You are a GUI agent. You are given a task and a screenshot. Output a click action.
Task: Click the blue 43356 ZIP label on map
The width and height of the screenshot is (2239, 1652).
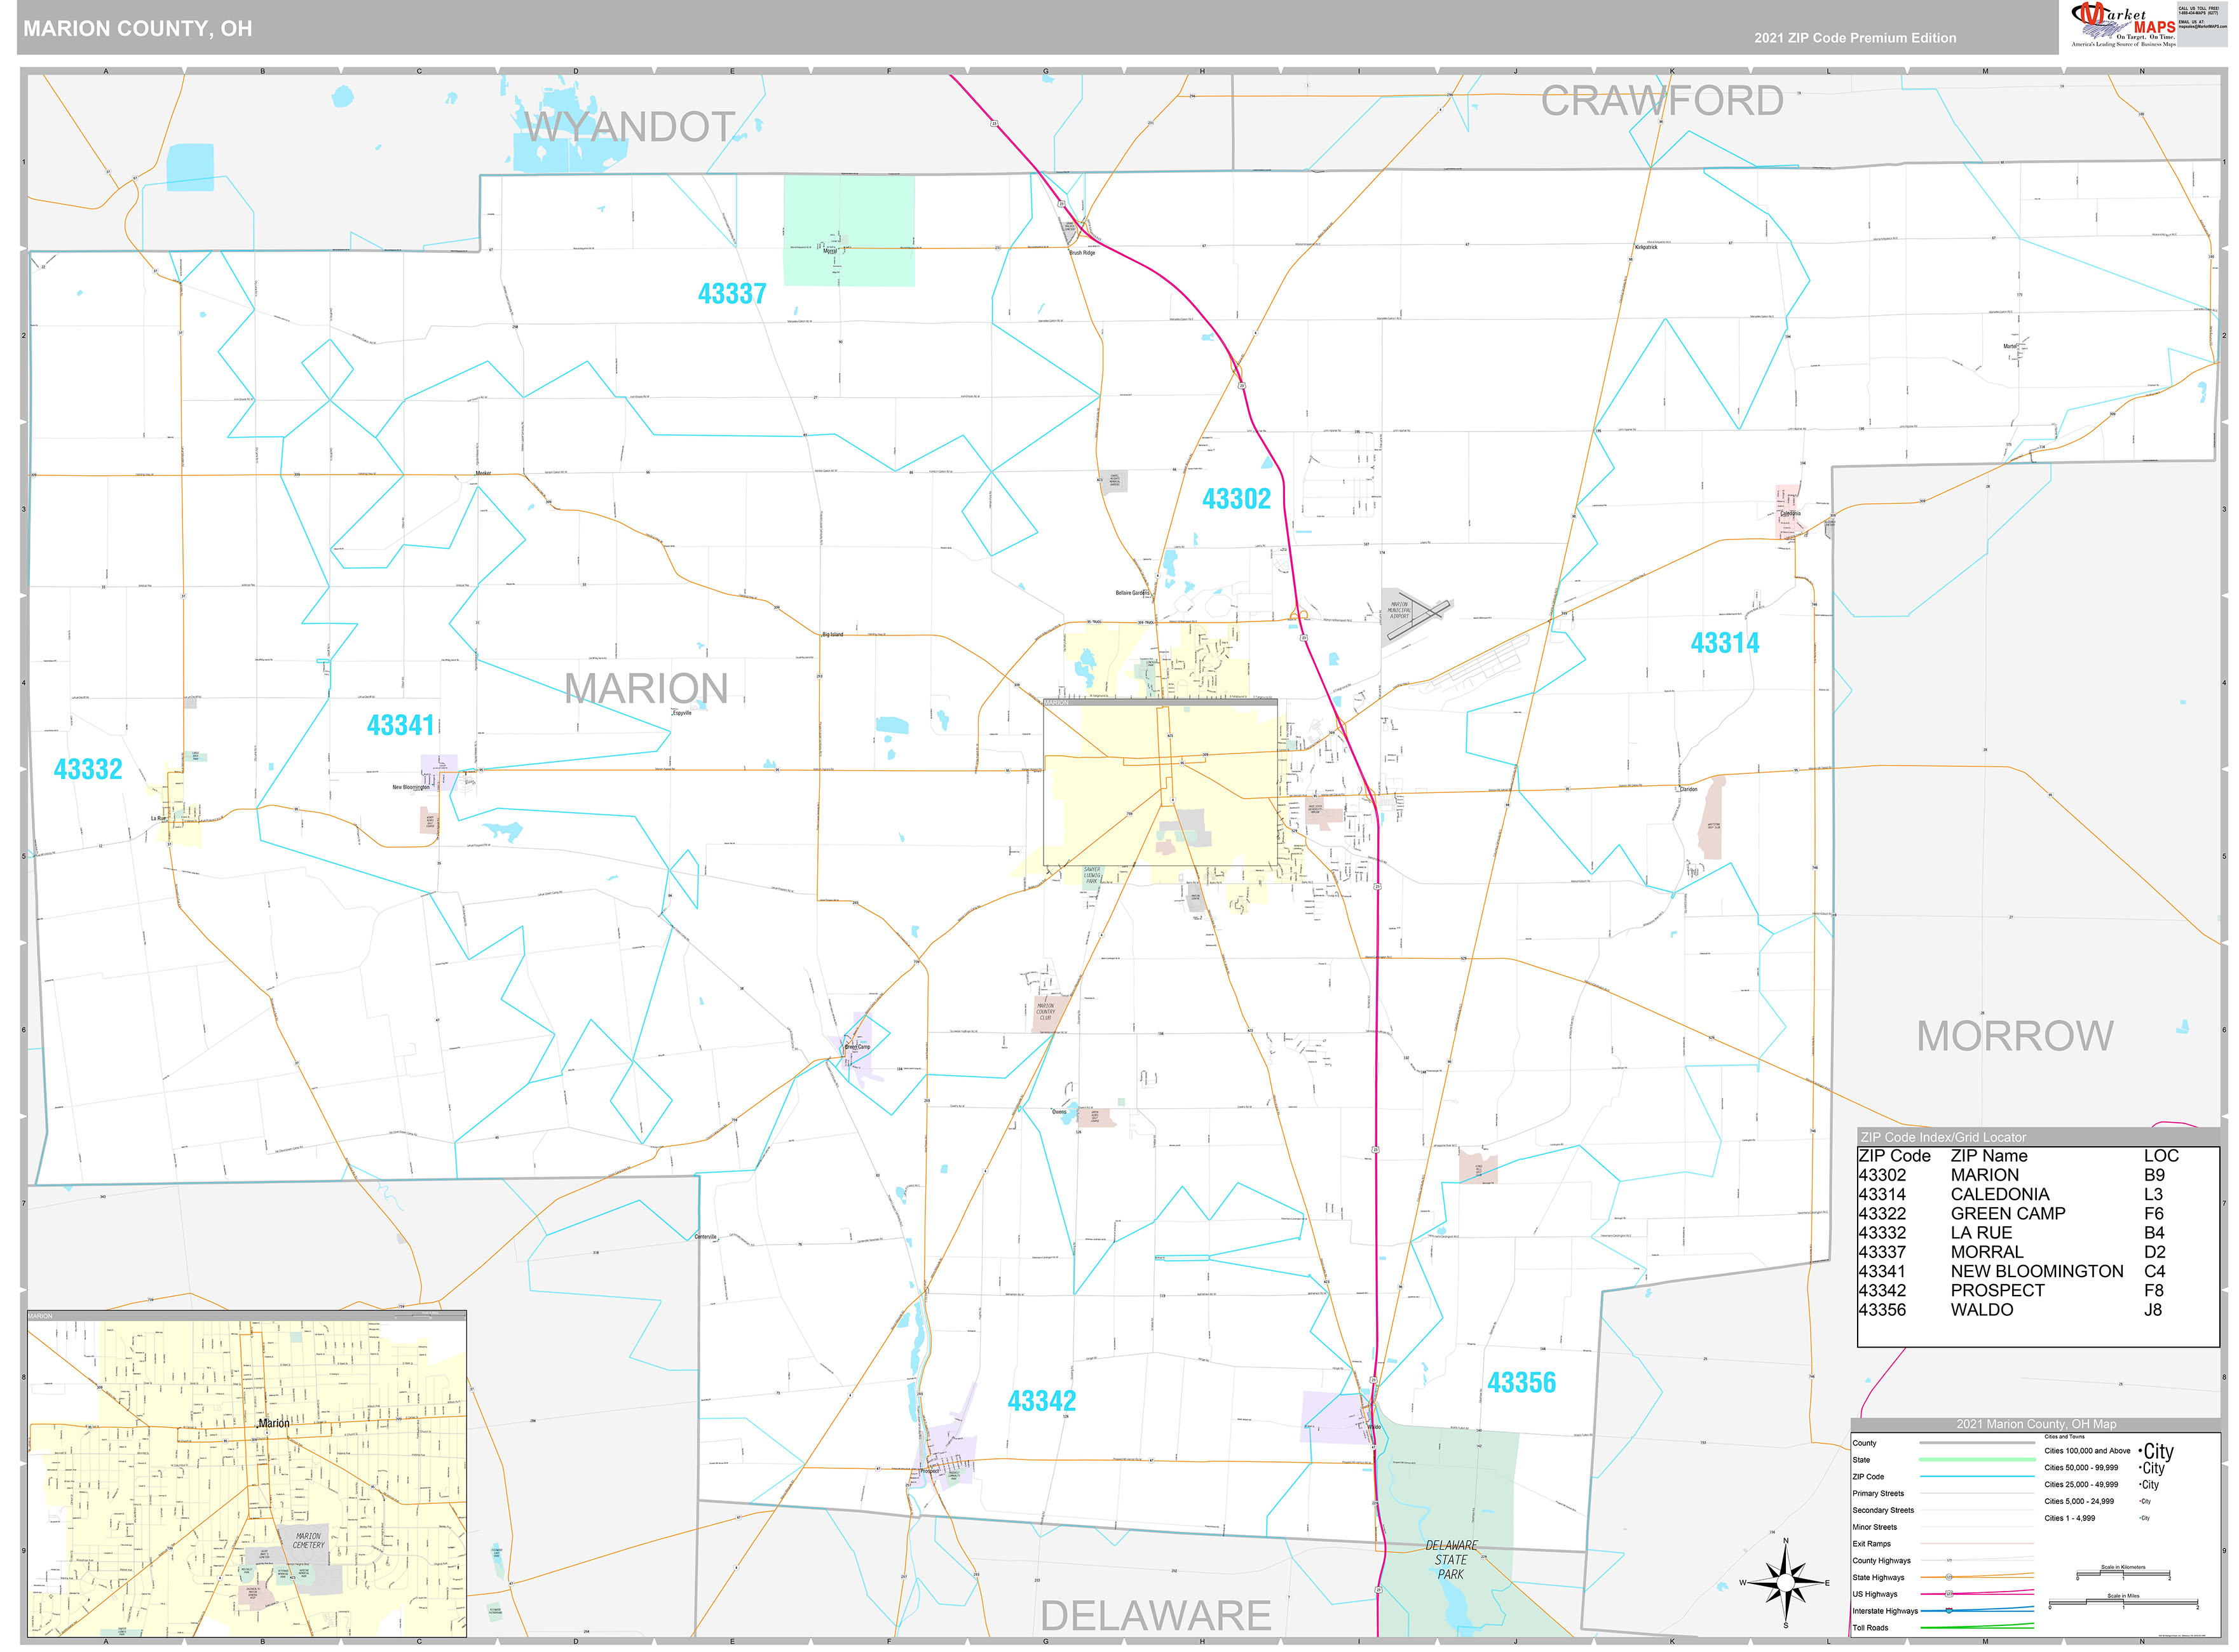[1522, 1383]
